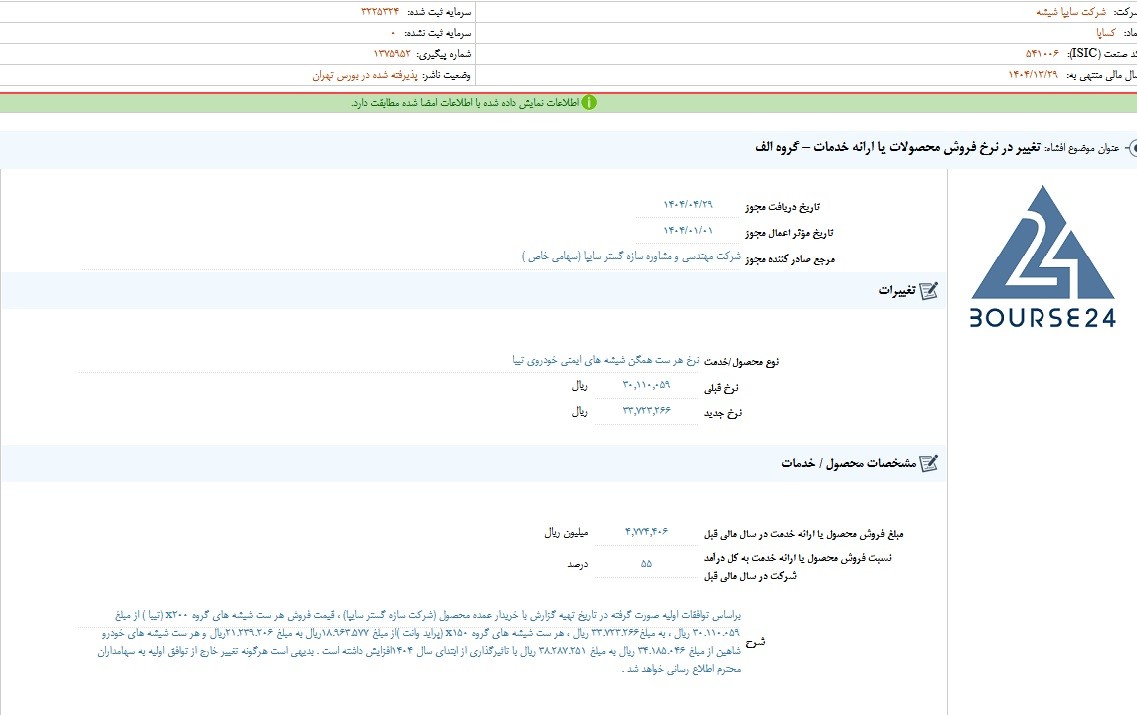1137x715 pixels.
Task: Select the new rate value ۳۳,۷۲۳,۲۶۶
Action: tap(646, 410)
